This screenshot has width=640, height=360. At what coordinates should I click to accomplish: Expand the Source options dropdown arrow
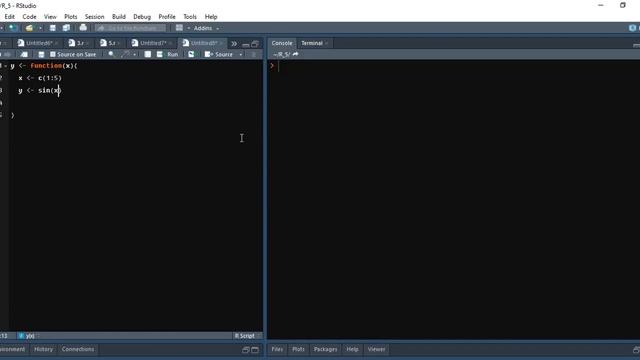click(x=241, y=55)
